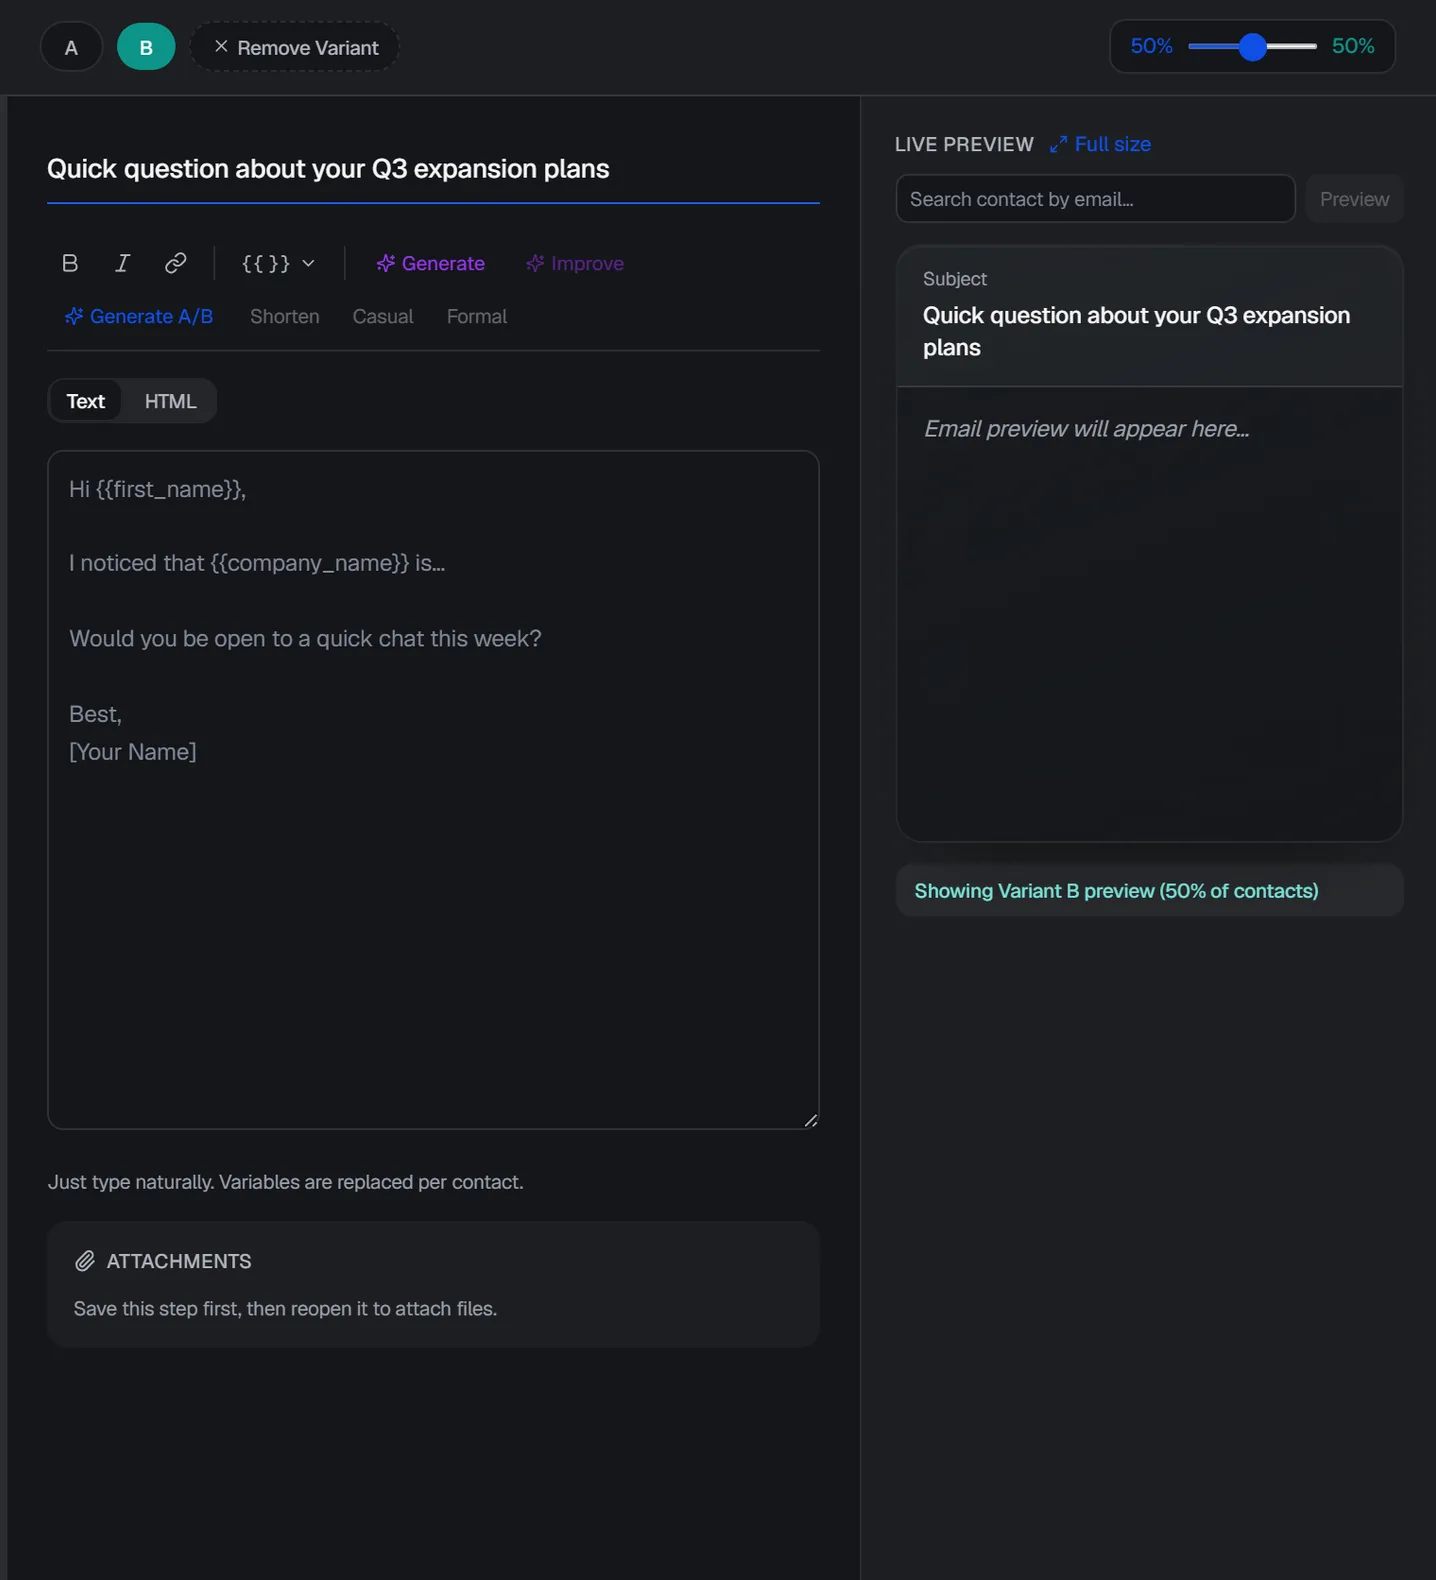1436x1580 pixels.
Task: Click Generate A/B
Action: pyautogui.click(x=139, y=316)
